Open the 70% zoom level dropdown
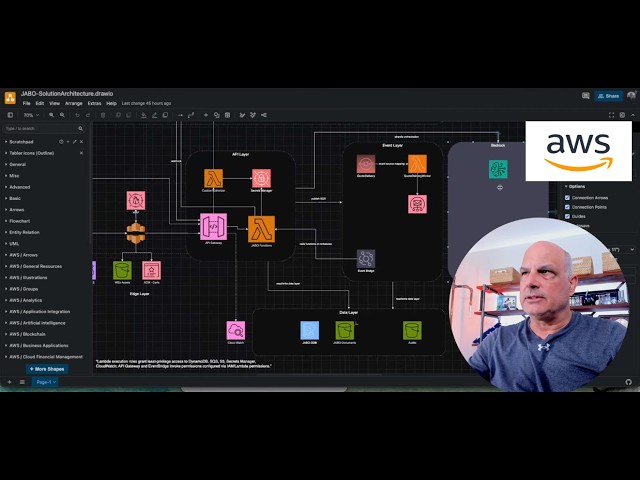640x480 pixels. tap(31, 115)
